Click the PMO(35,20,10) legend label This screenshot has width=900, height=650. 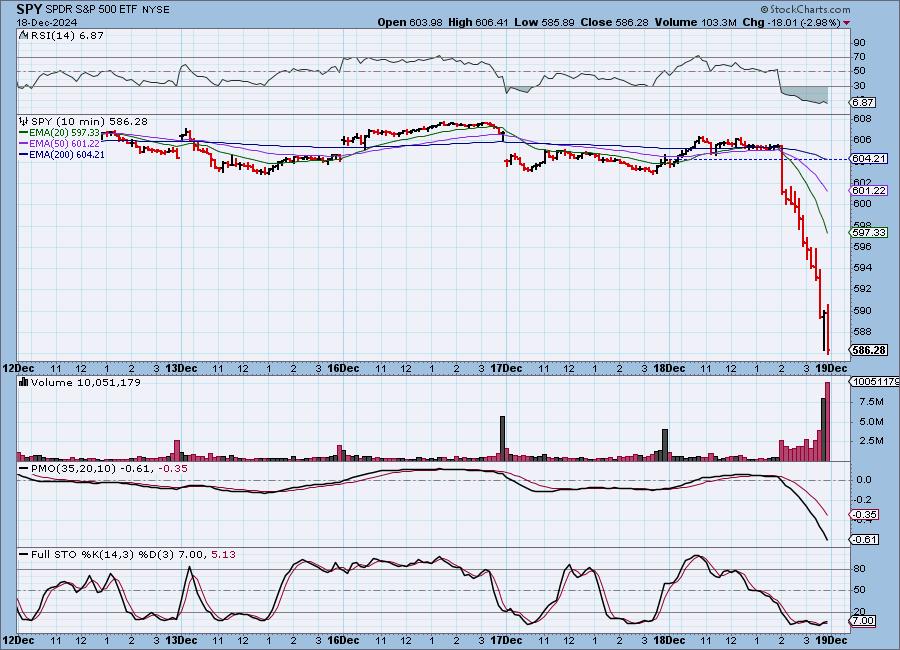coord(73,469)
